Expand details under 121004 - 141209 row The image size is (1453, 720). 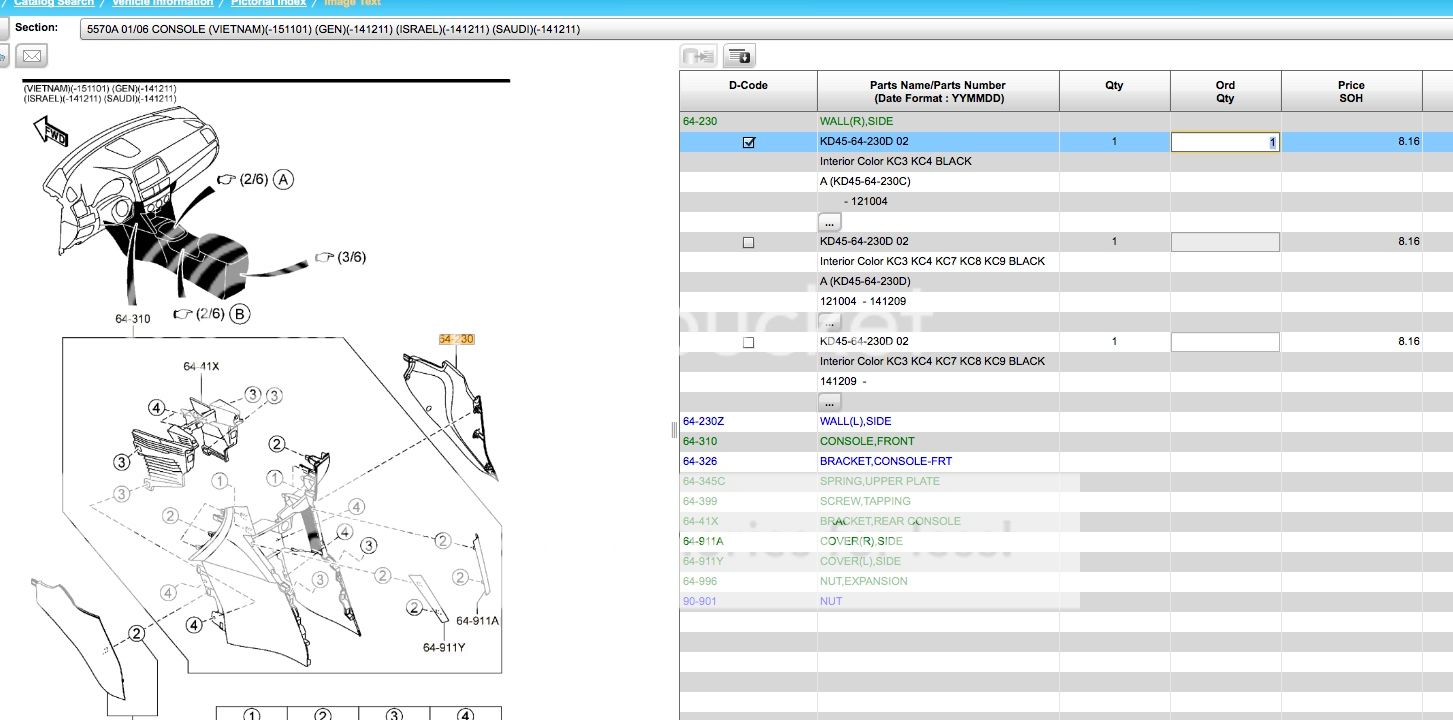point(830,322)
